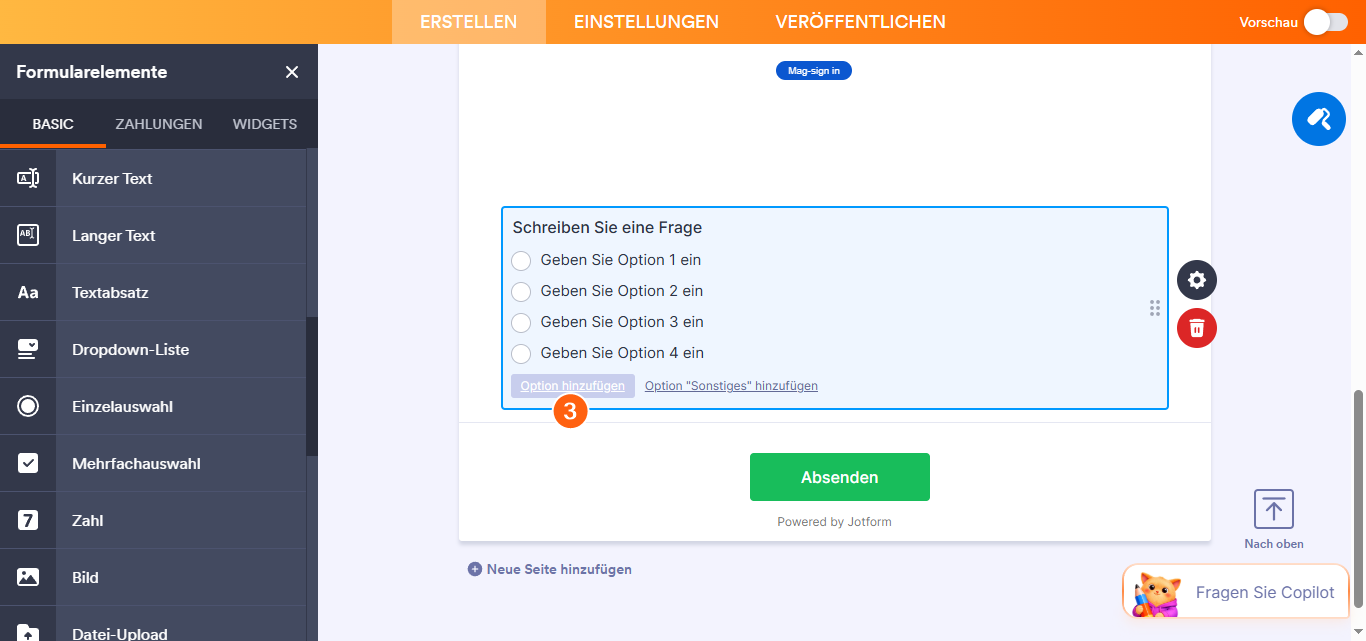
Task: Open the Form Designer paint roller icon
Action: [x=1318, y=118]
